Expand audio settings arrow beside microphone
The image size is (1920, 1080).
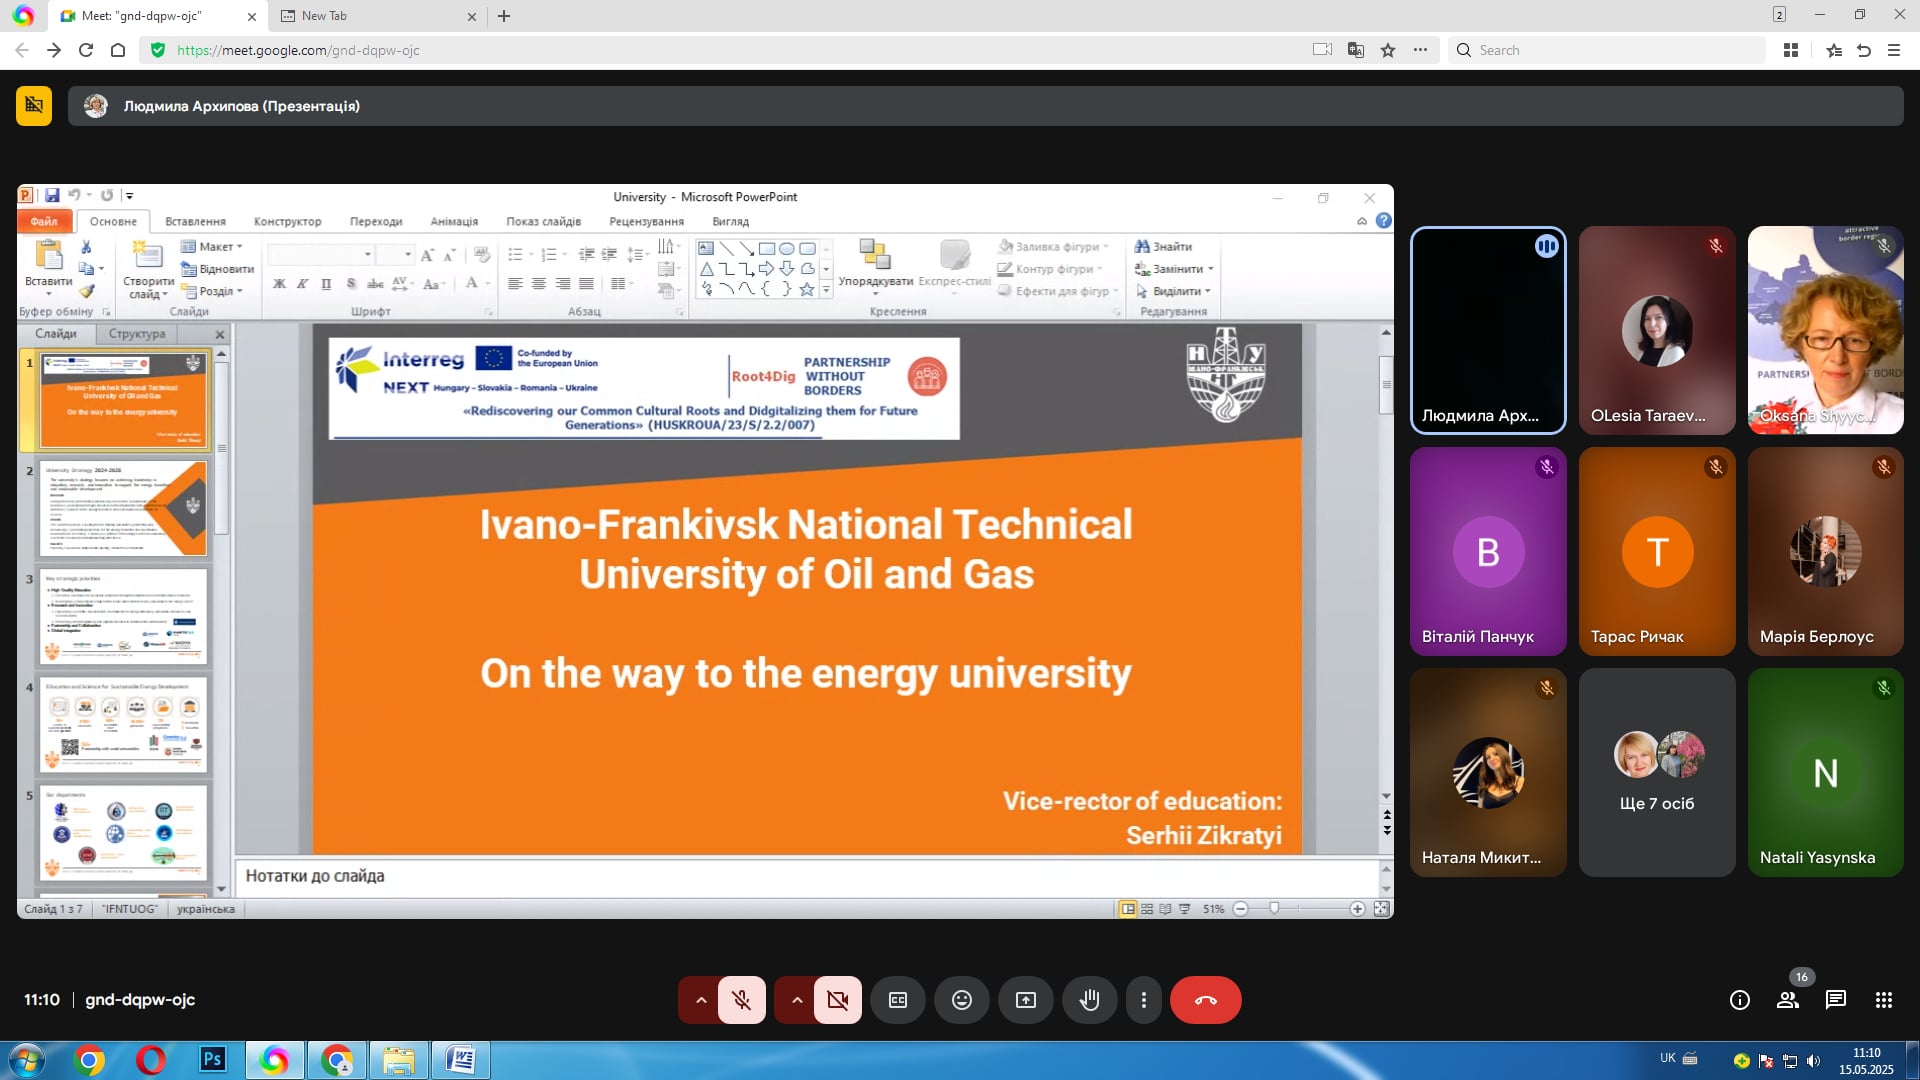coord(700,1000)
